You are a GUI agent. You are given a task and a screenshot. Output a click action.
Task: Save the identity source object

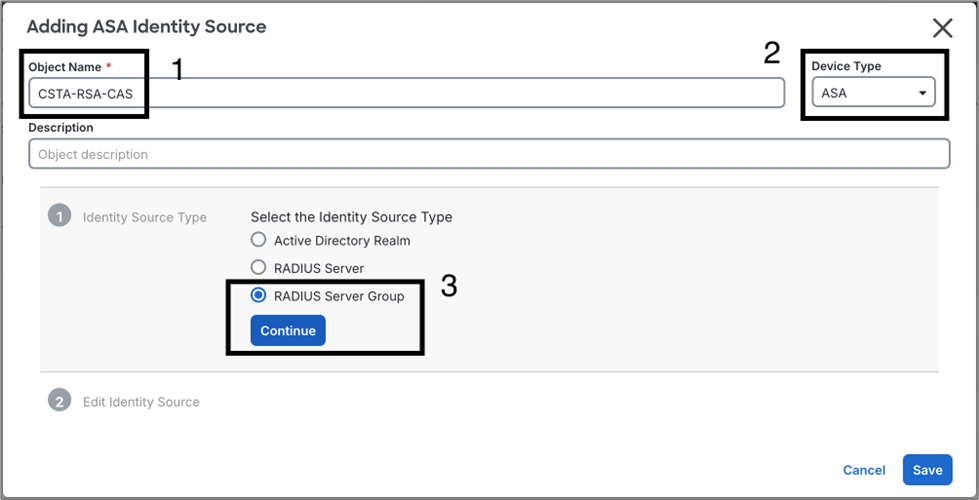click(927, 470)
